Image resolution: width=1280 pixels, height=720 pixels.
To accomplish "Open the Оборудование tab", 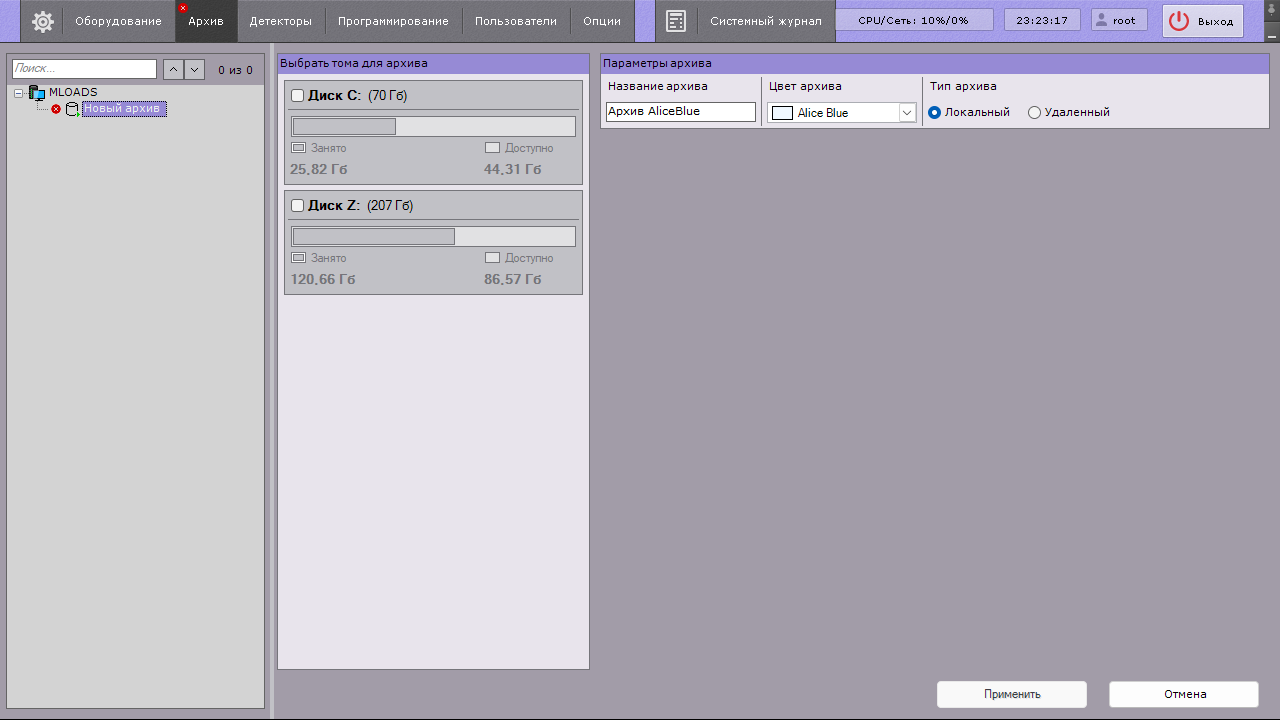I will (118, 21).
